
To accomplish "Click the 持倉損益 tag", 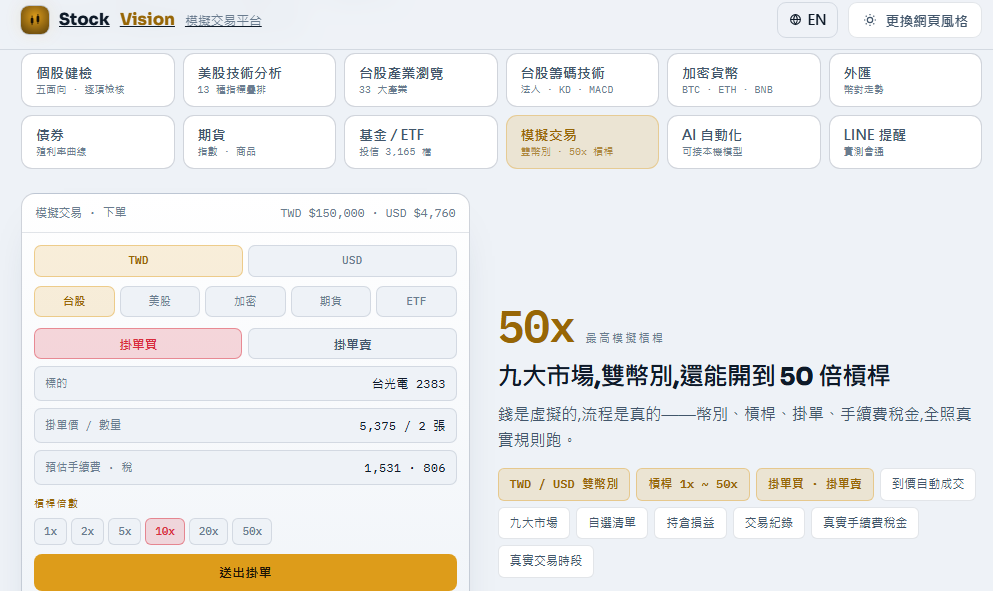I will click(690, 523).
